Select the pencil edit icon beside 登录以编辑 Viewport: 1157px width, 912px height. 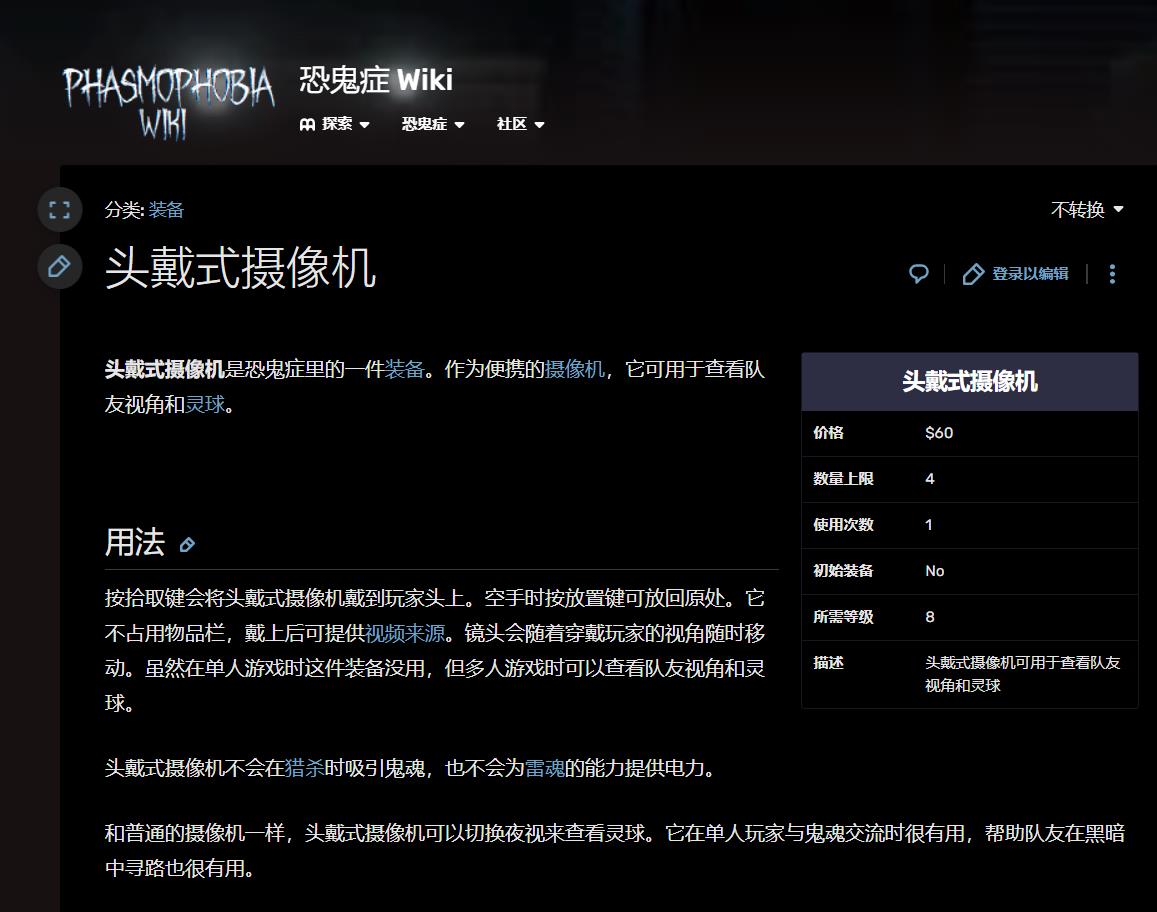pos(973,273)
